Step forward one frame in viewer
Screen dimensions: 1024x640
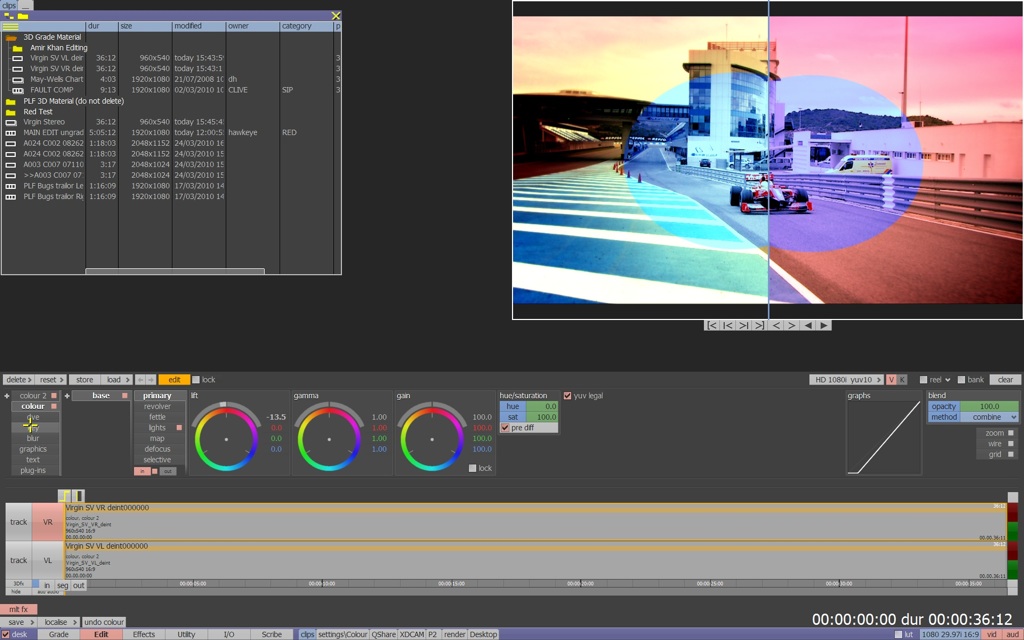coord(792,325)
